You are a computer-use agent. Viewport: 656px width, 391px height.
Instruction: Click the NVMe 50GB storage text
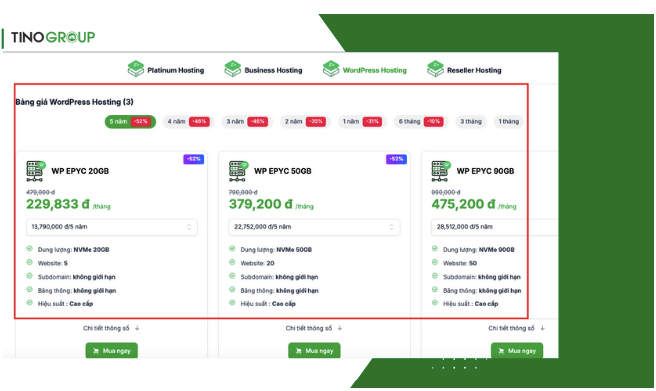[294, 250]
